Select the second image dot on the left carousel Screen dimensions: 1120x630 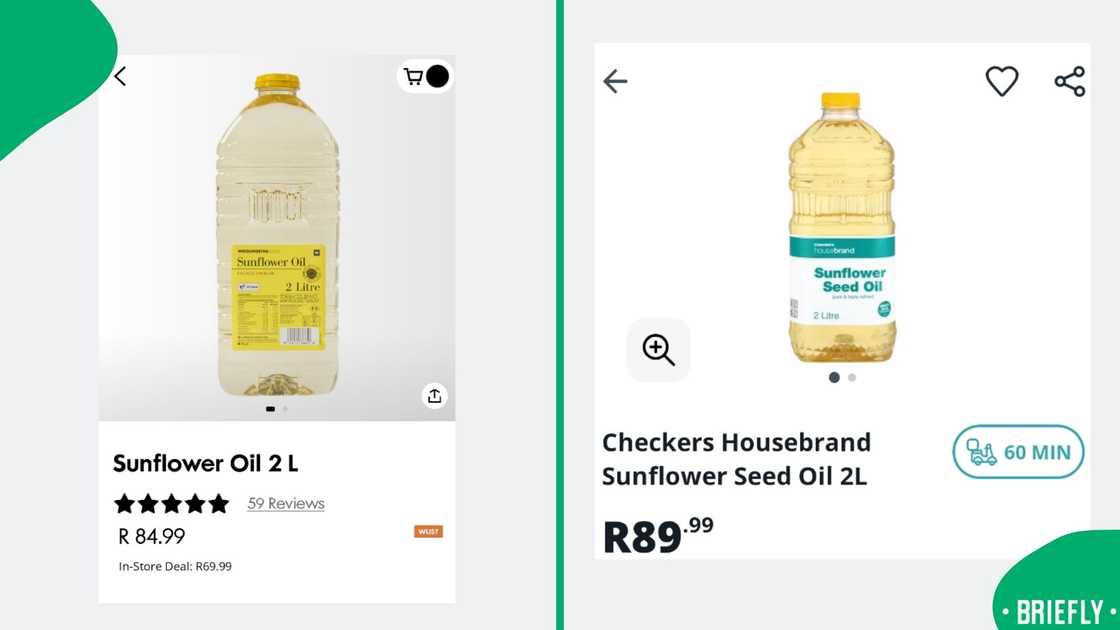point(284,409)
